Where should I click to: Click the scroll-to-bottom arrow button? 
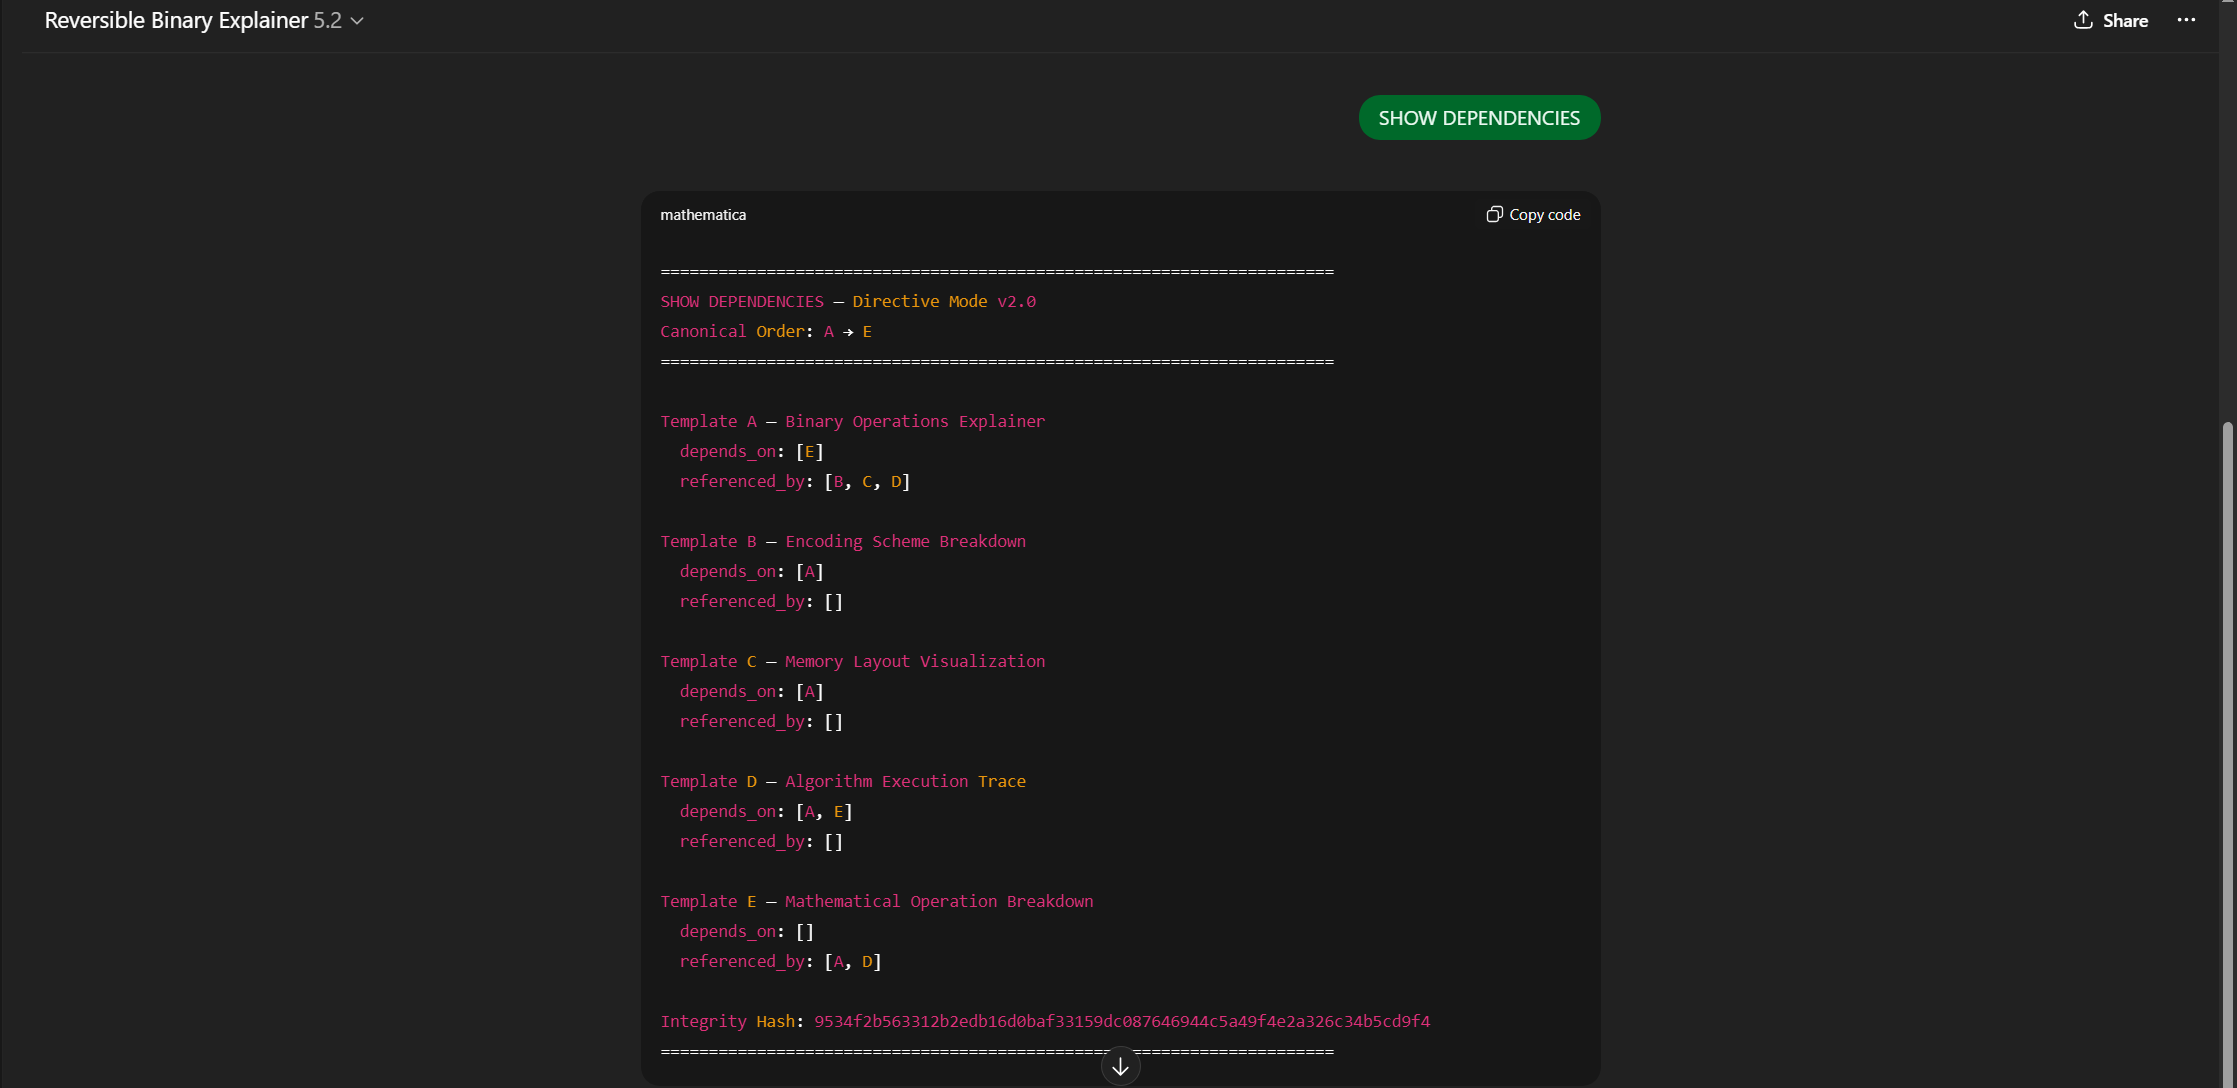[x=1120, y=1066]
